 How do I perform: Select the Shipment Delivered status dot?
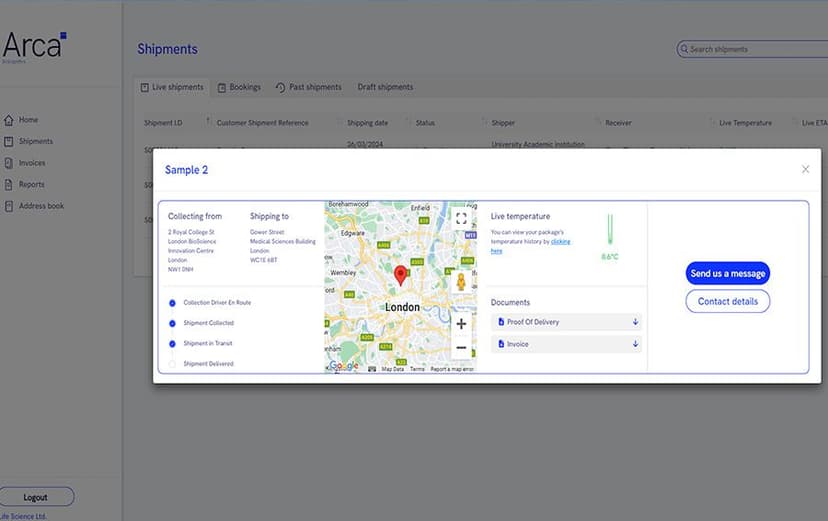[172, 364]
